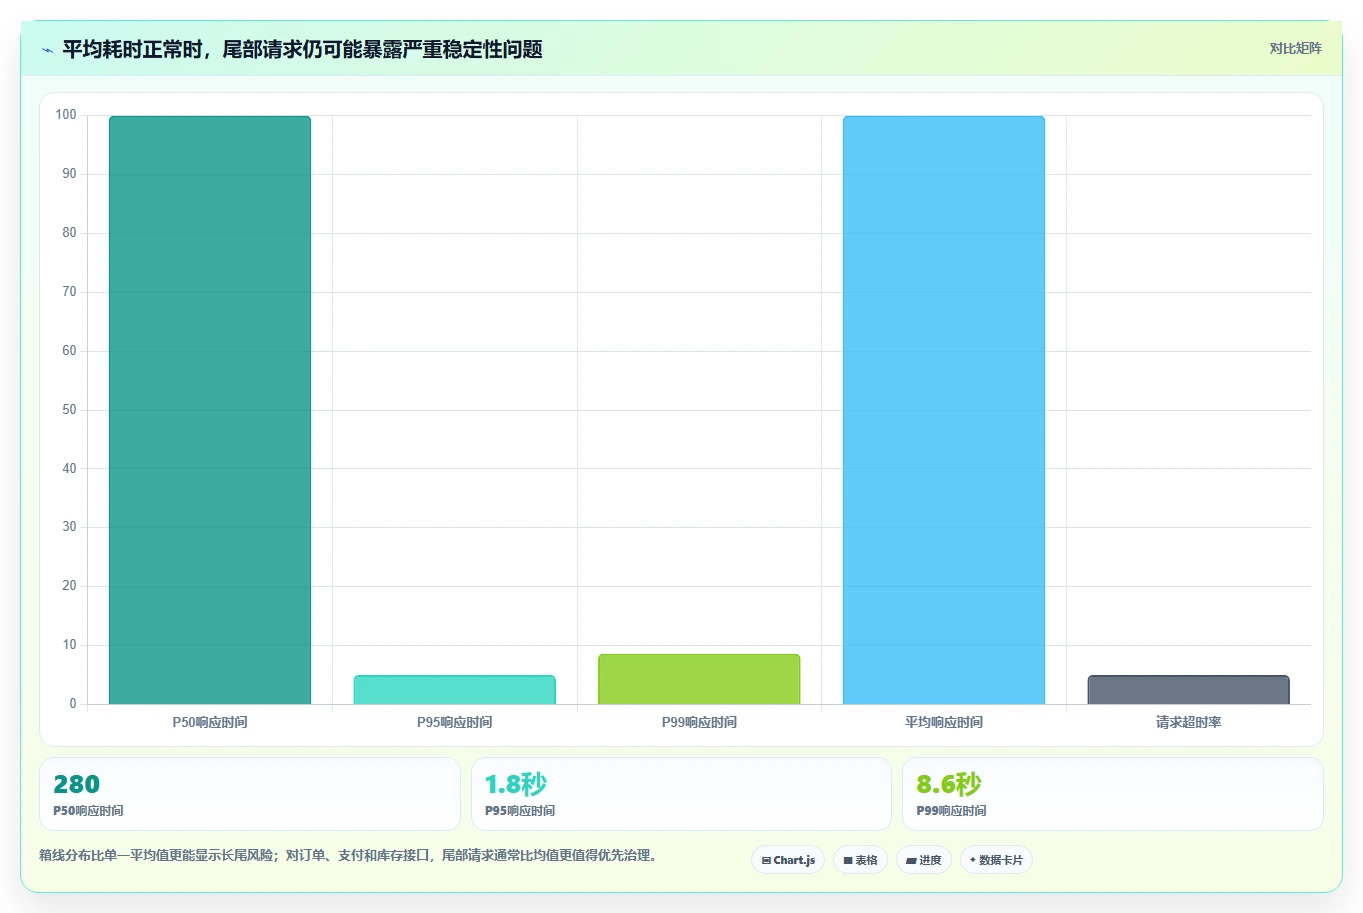Click the Chart.js tag chip
The width and height of the screenshot is (1363, 913).
click(788, 860)
